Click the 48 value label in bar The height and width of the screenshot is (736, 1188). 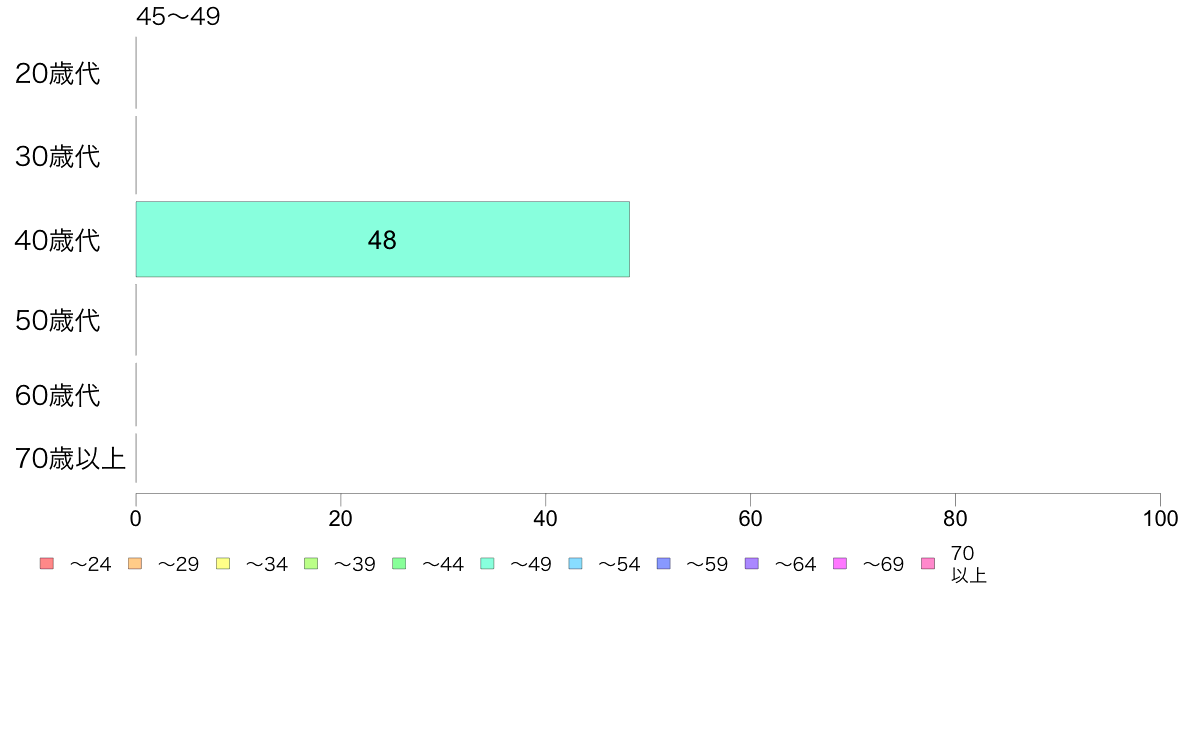382,240
